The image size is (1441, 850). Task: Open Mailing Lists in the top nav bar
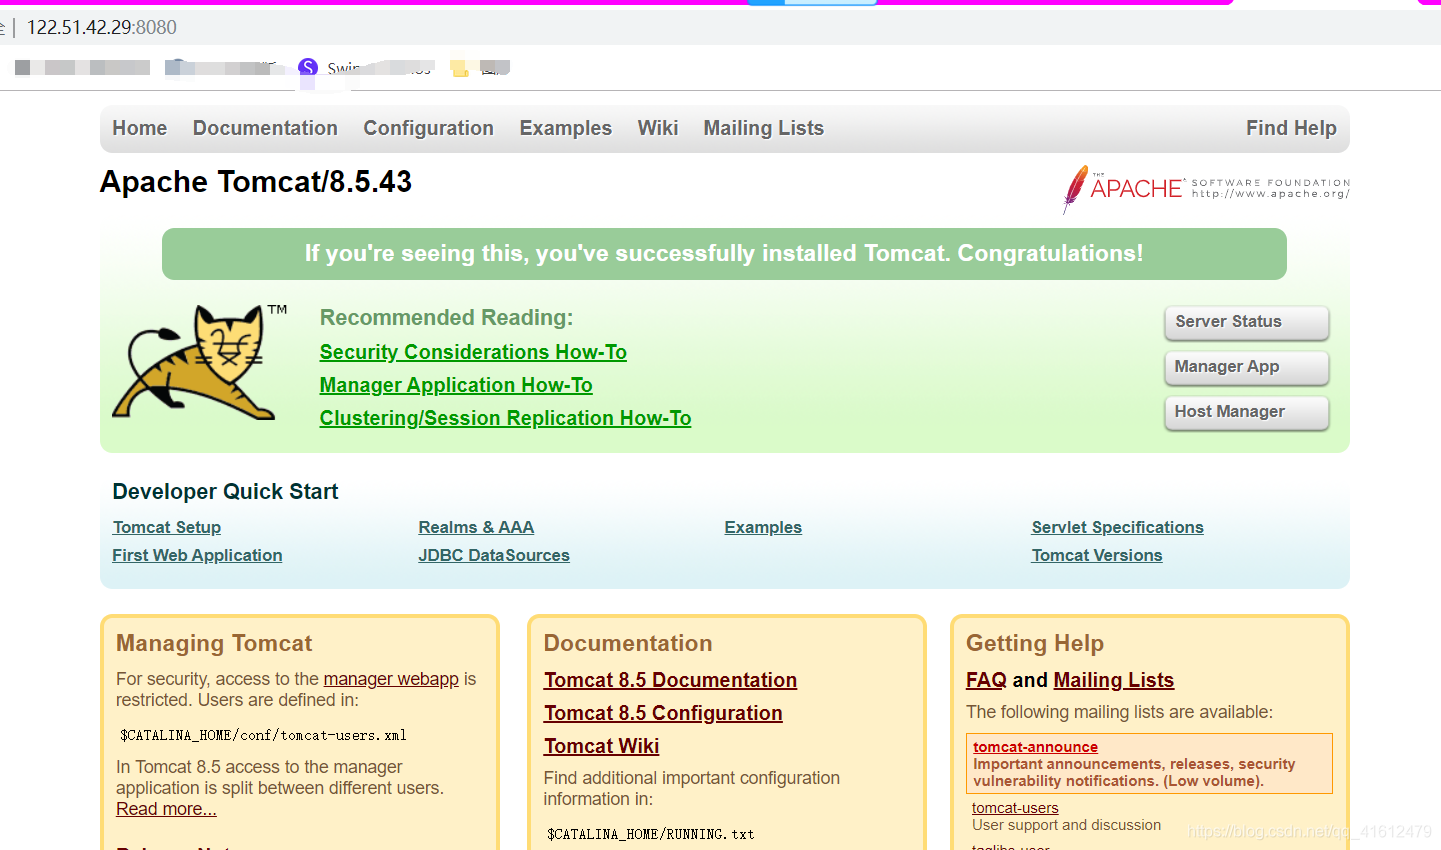point(763,128)
